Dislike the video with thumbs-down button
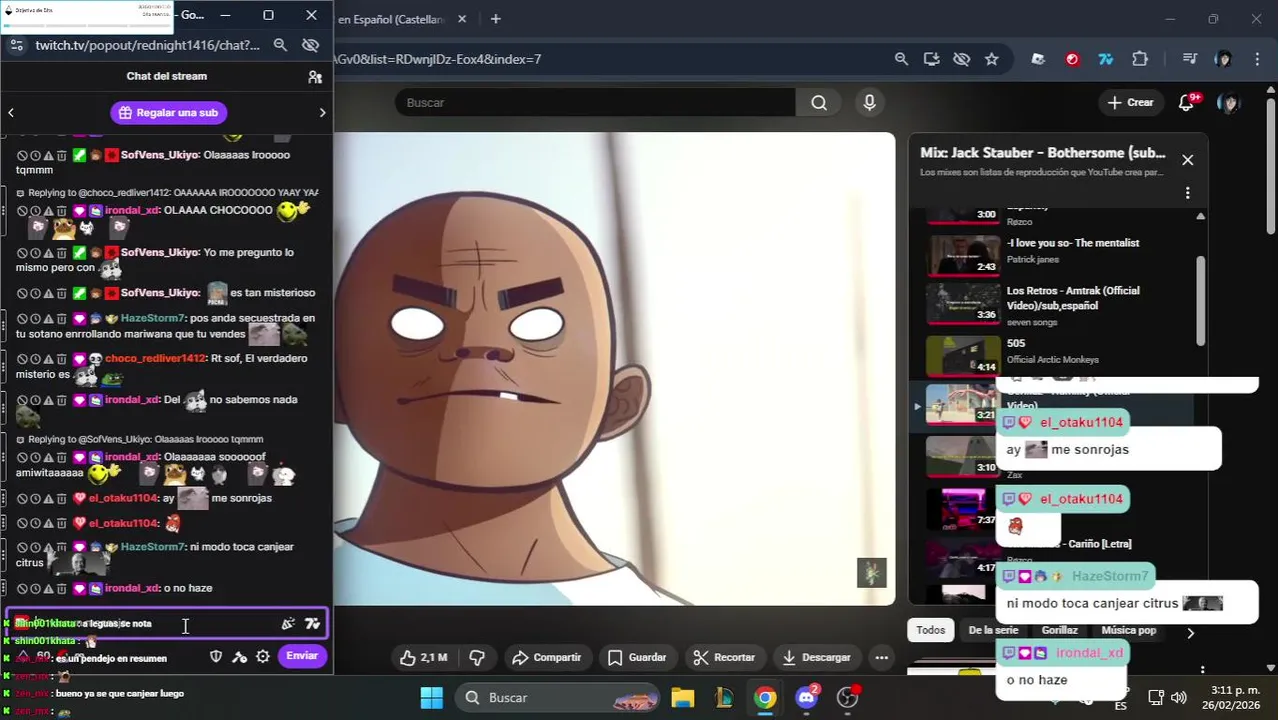Screen dimensions: 1278x720 pyautogui.click(x=477, y=658)
